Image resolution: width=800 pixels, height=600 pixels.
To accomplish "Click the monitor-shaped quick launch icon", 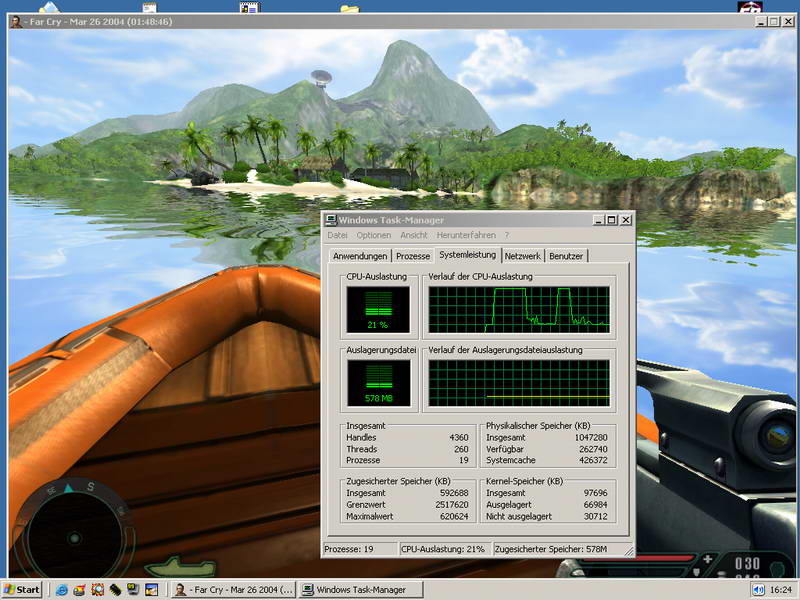I will point(133,590).
